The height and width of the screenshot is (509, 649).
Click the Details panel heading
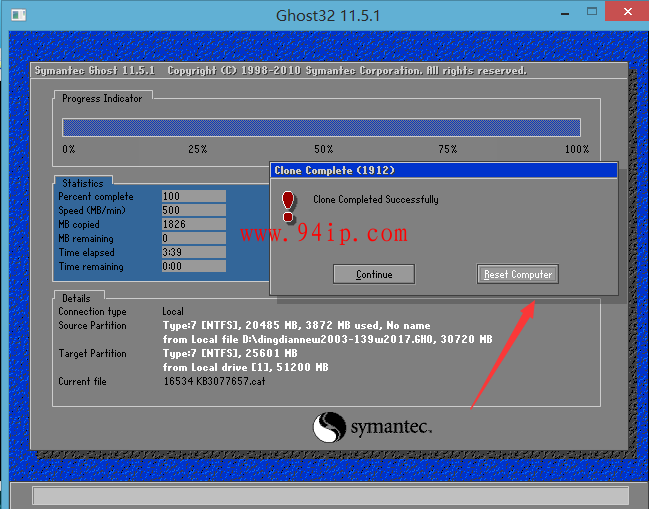point(76,298)
